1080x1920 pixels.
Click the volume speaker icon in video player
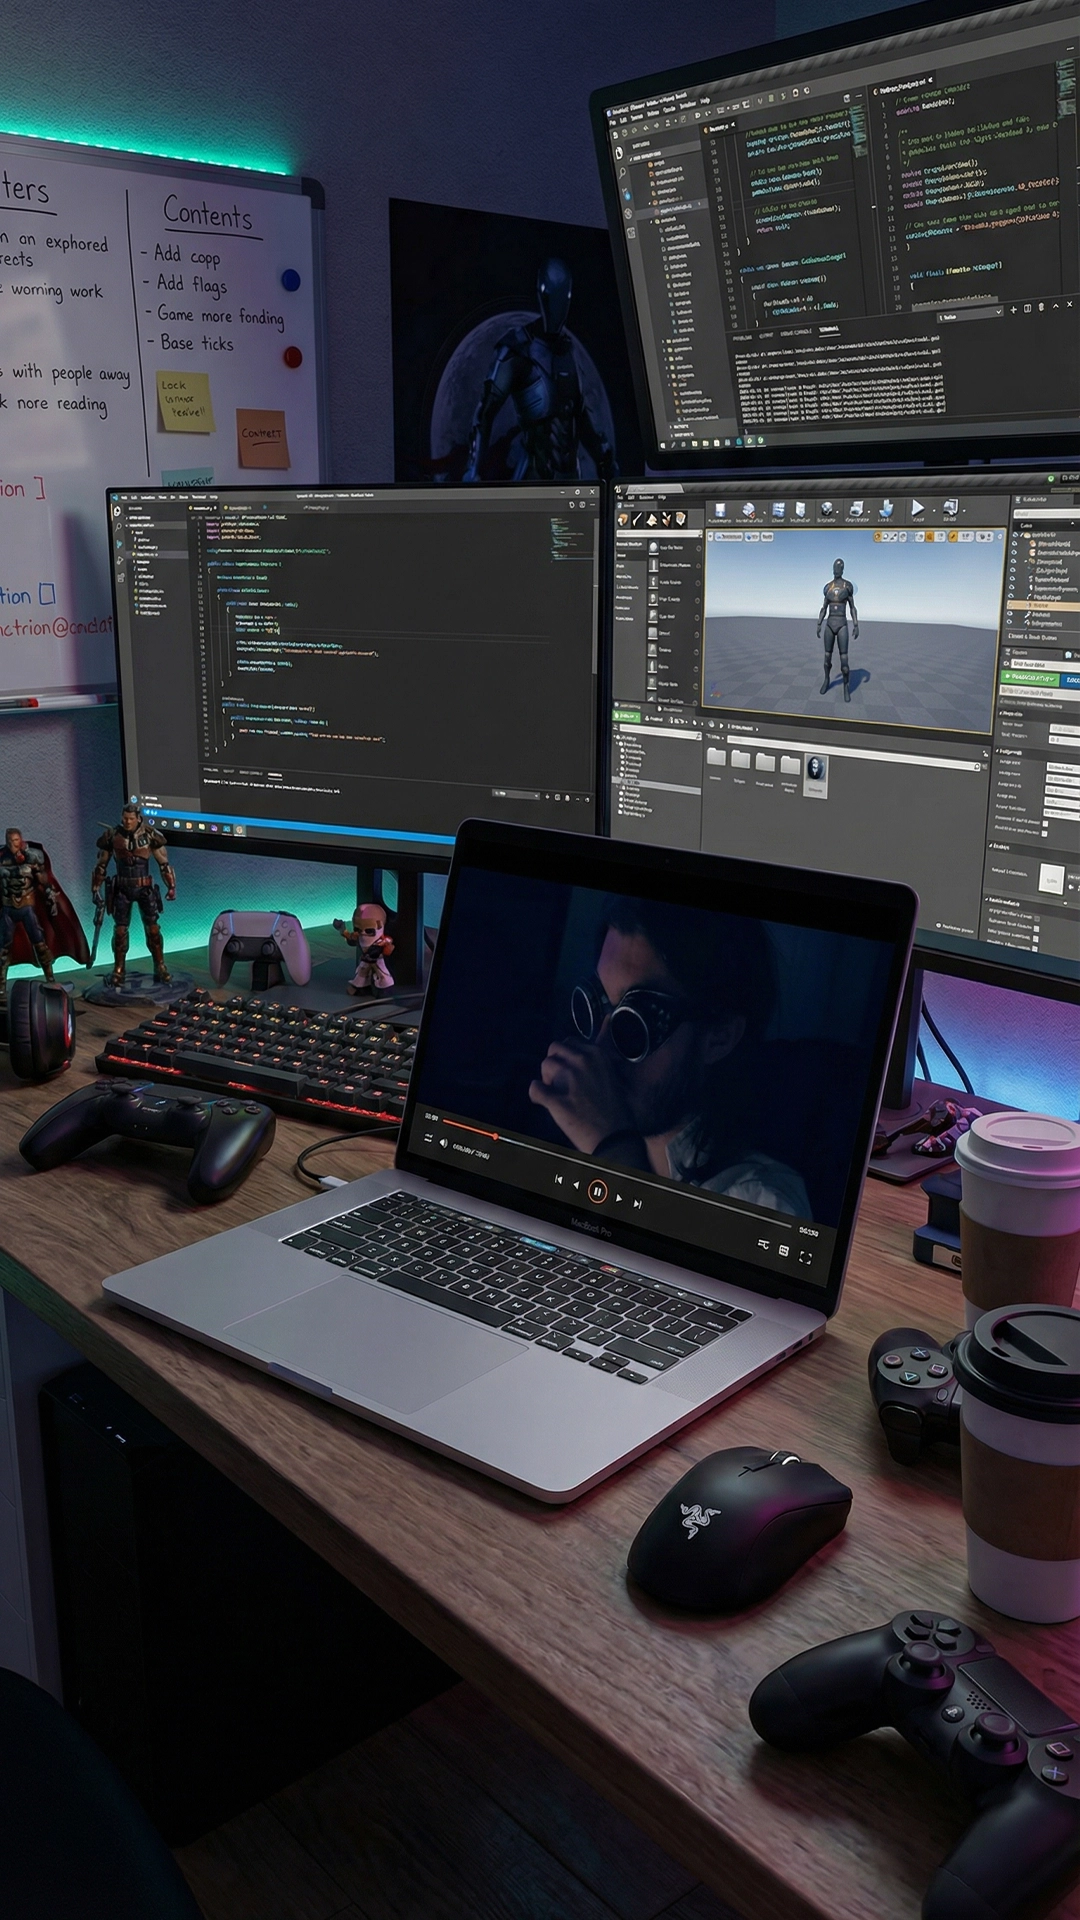pyautogui.click(x=444, y=1144)
